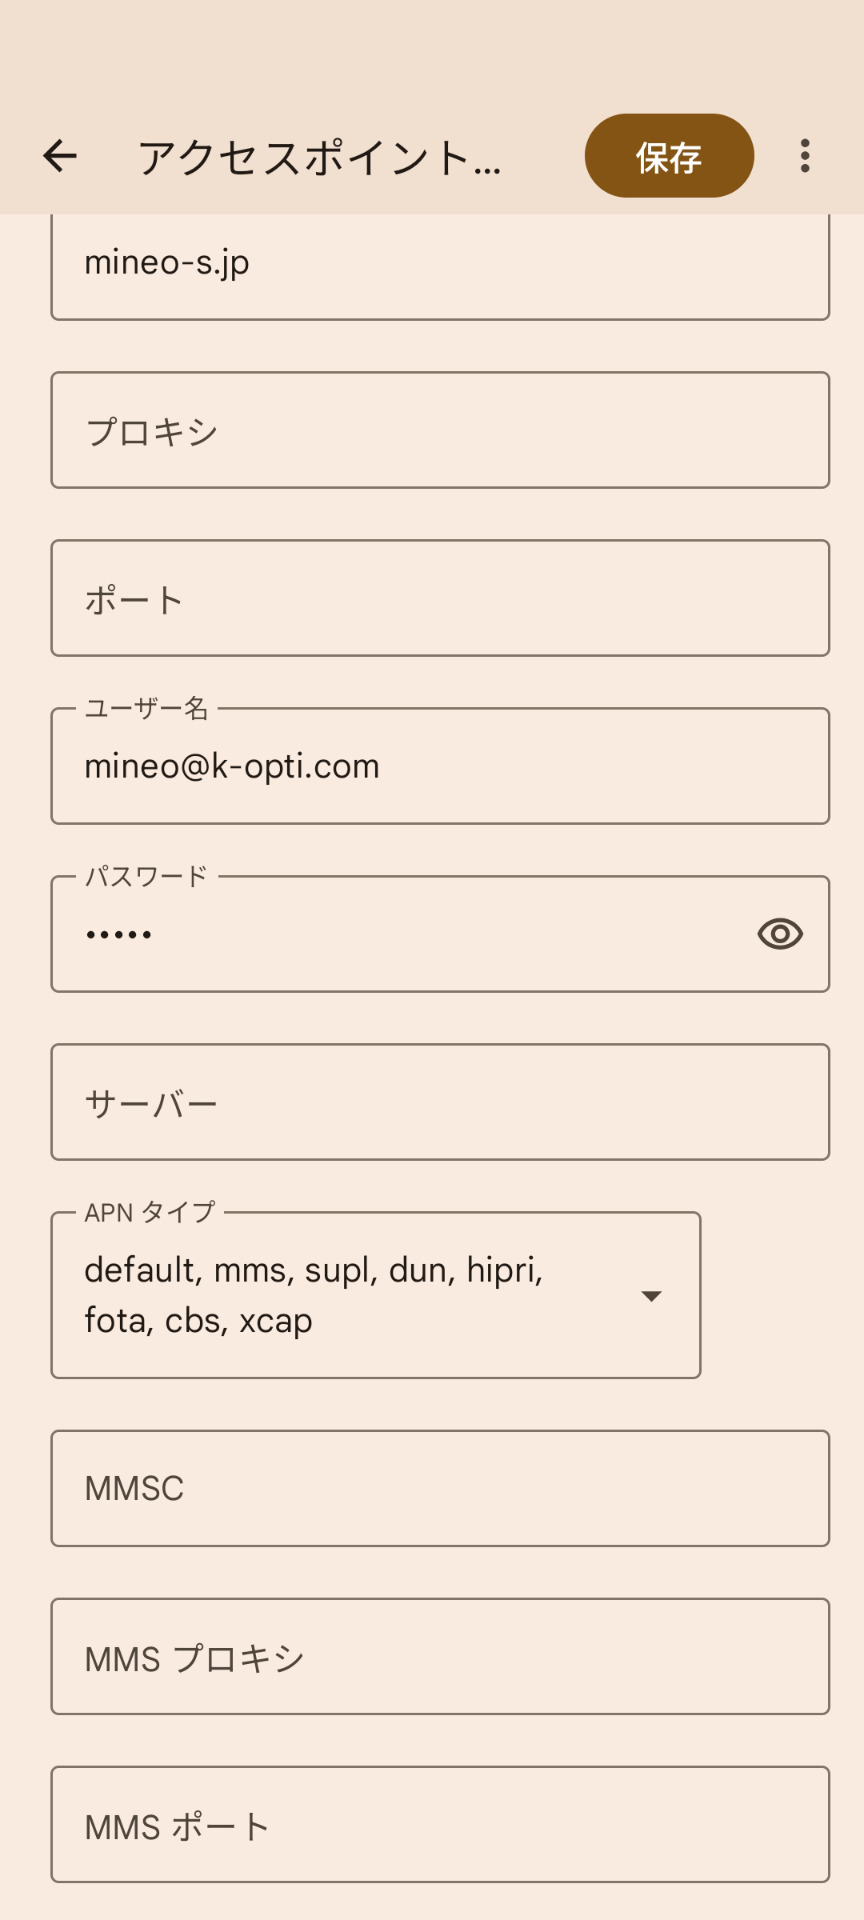Viewport: 864px width, 1920px height.
Task: Select the ポート input field
Action: click(x=440, y=599)
